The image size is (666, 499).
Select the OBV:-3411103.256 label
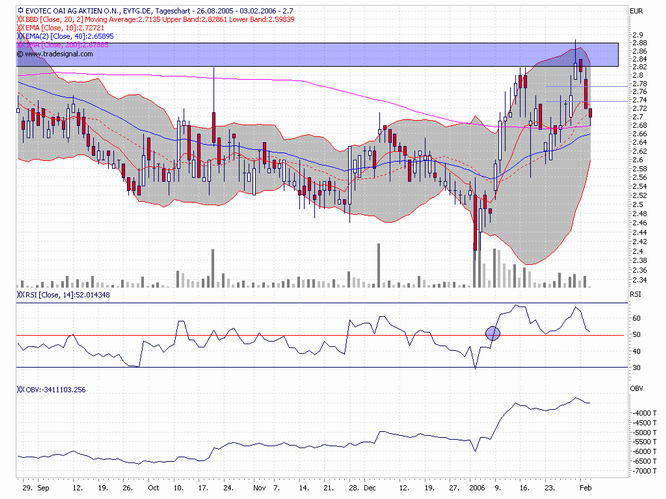click(x=56, y=389)
